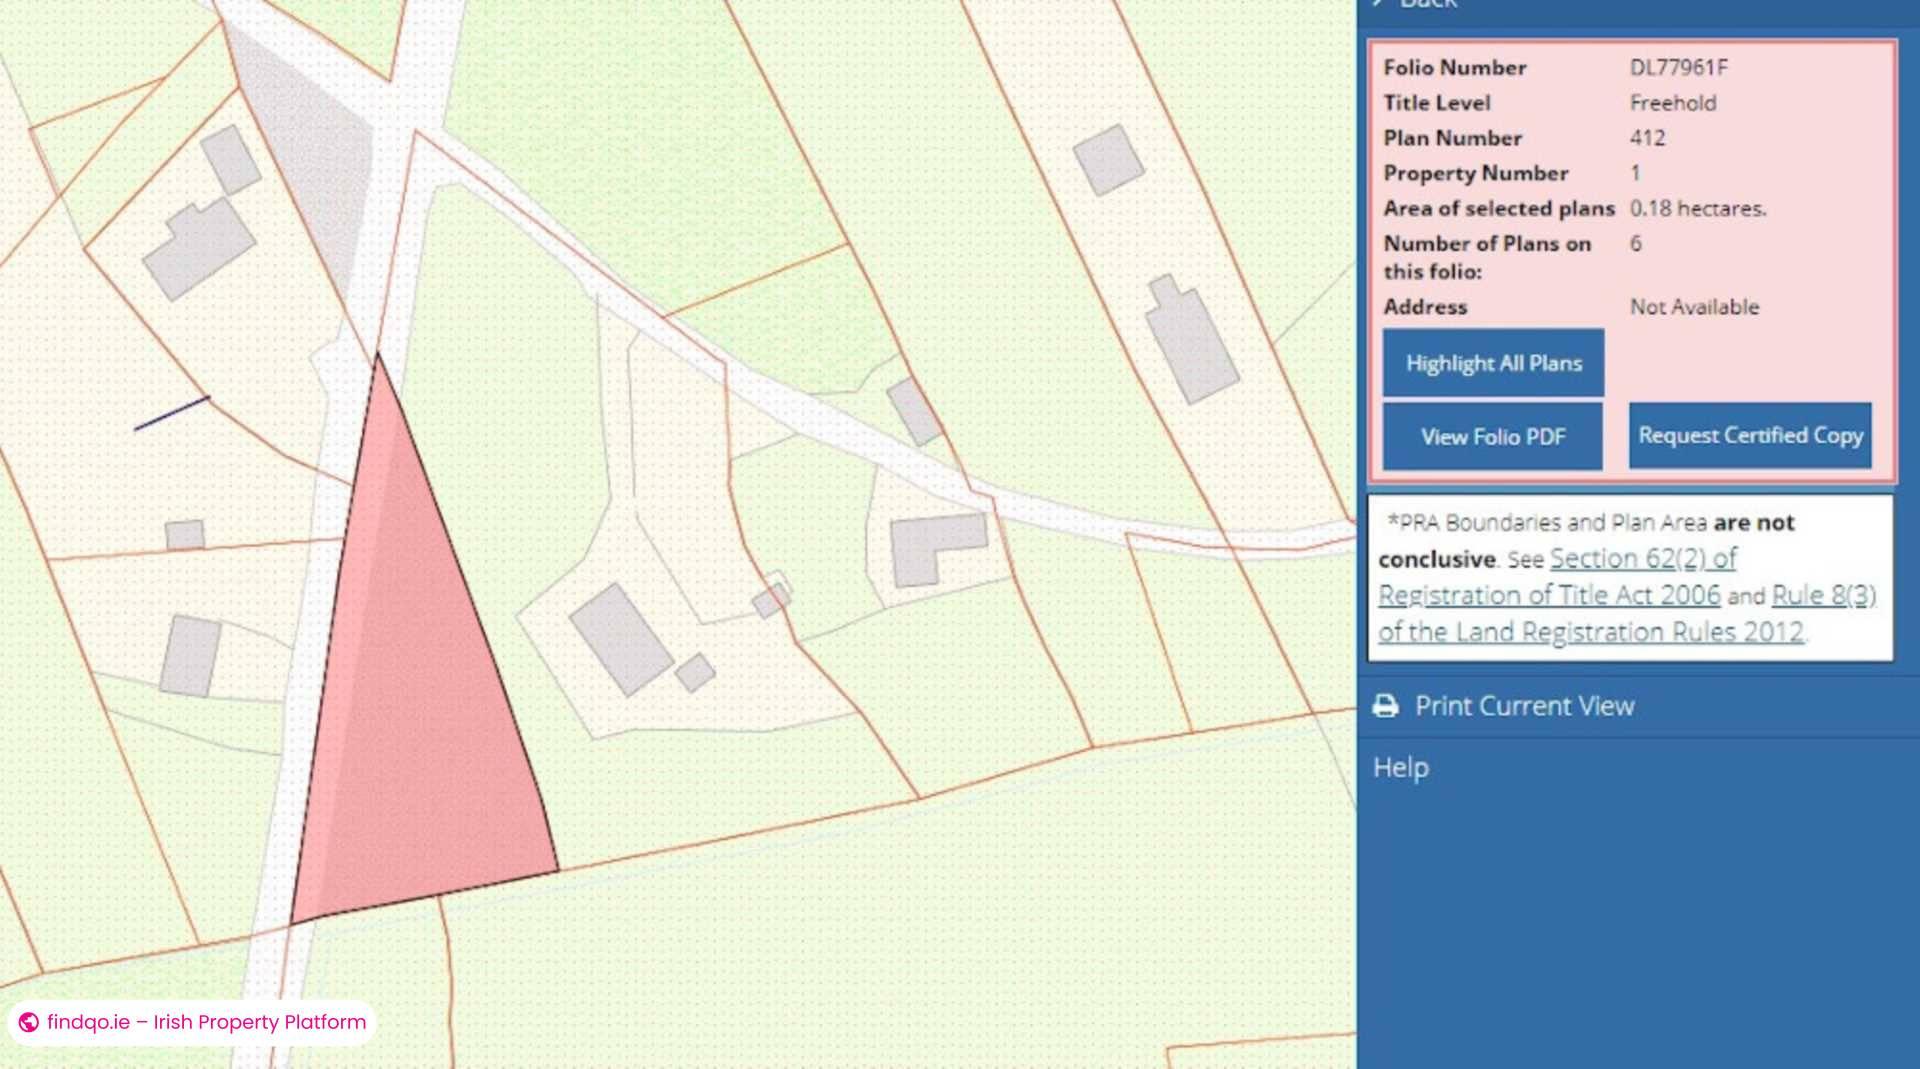The image size is (1920, 1069).
Task: Open the Rule 8(3) Land Registration Rules link
Action: (1825, 594)
